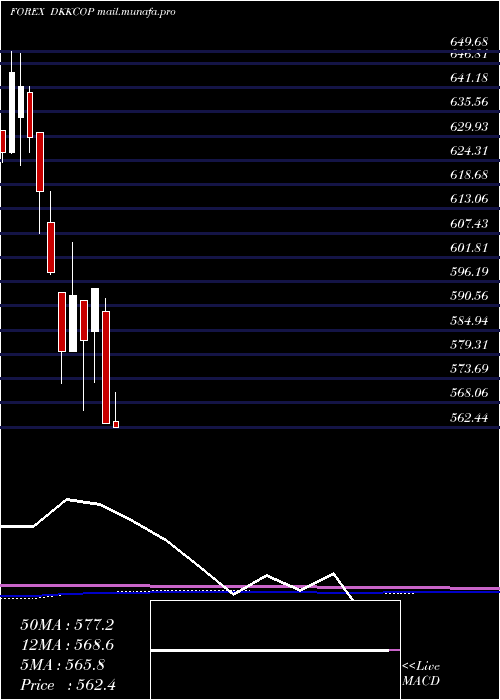The image size is (500, 700).
Task: Click the small last red candle at 562.44
Action: pyautogui.click(x=116, y=425)
